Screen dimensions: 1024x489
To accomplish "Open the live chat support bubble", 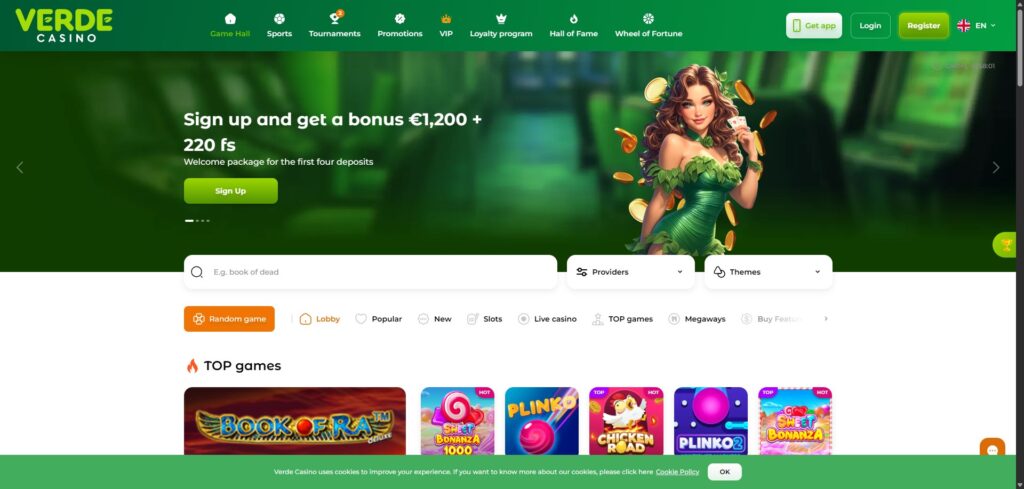I will click(992, 450).
